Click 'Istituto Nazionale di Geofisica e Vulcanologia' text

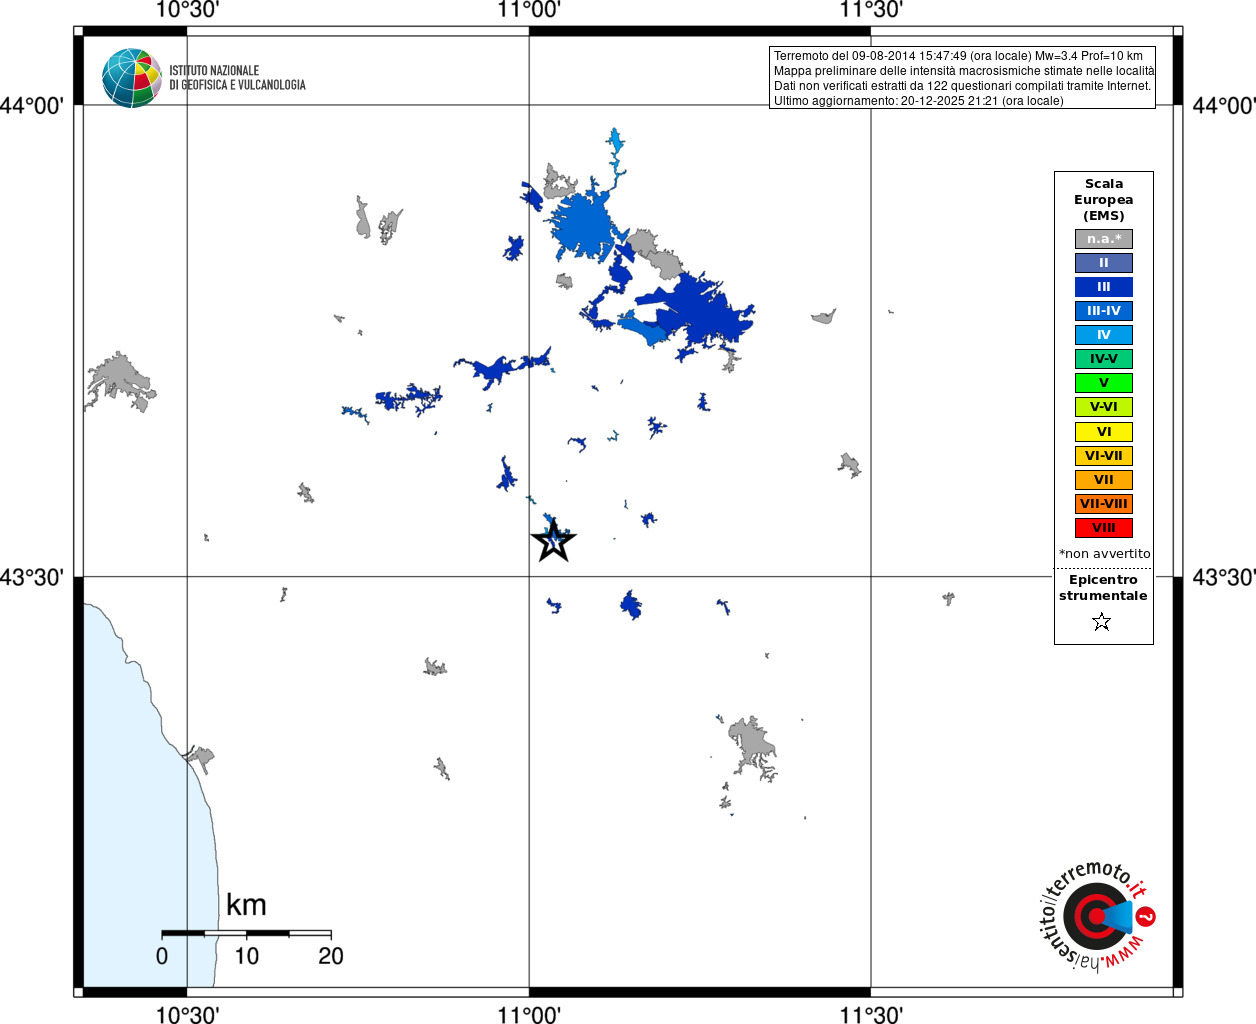pos(237,78)
